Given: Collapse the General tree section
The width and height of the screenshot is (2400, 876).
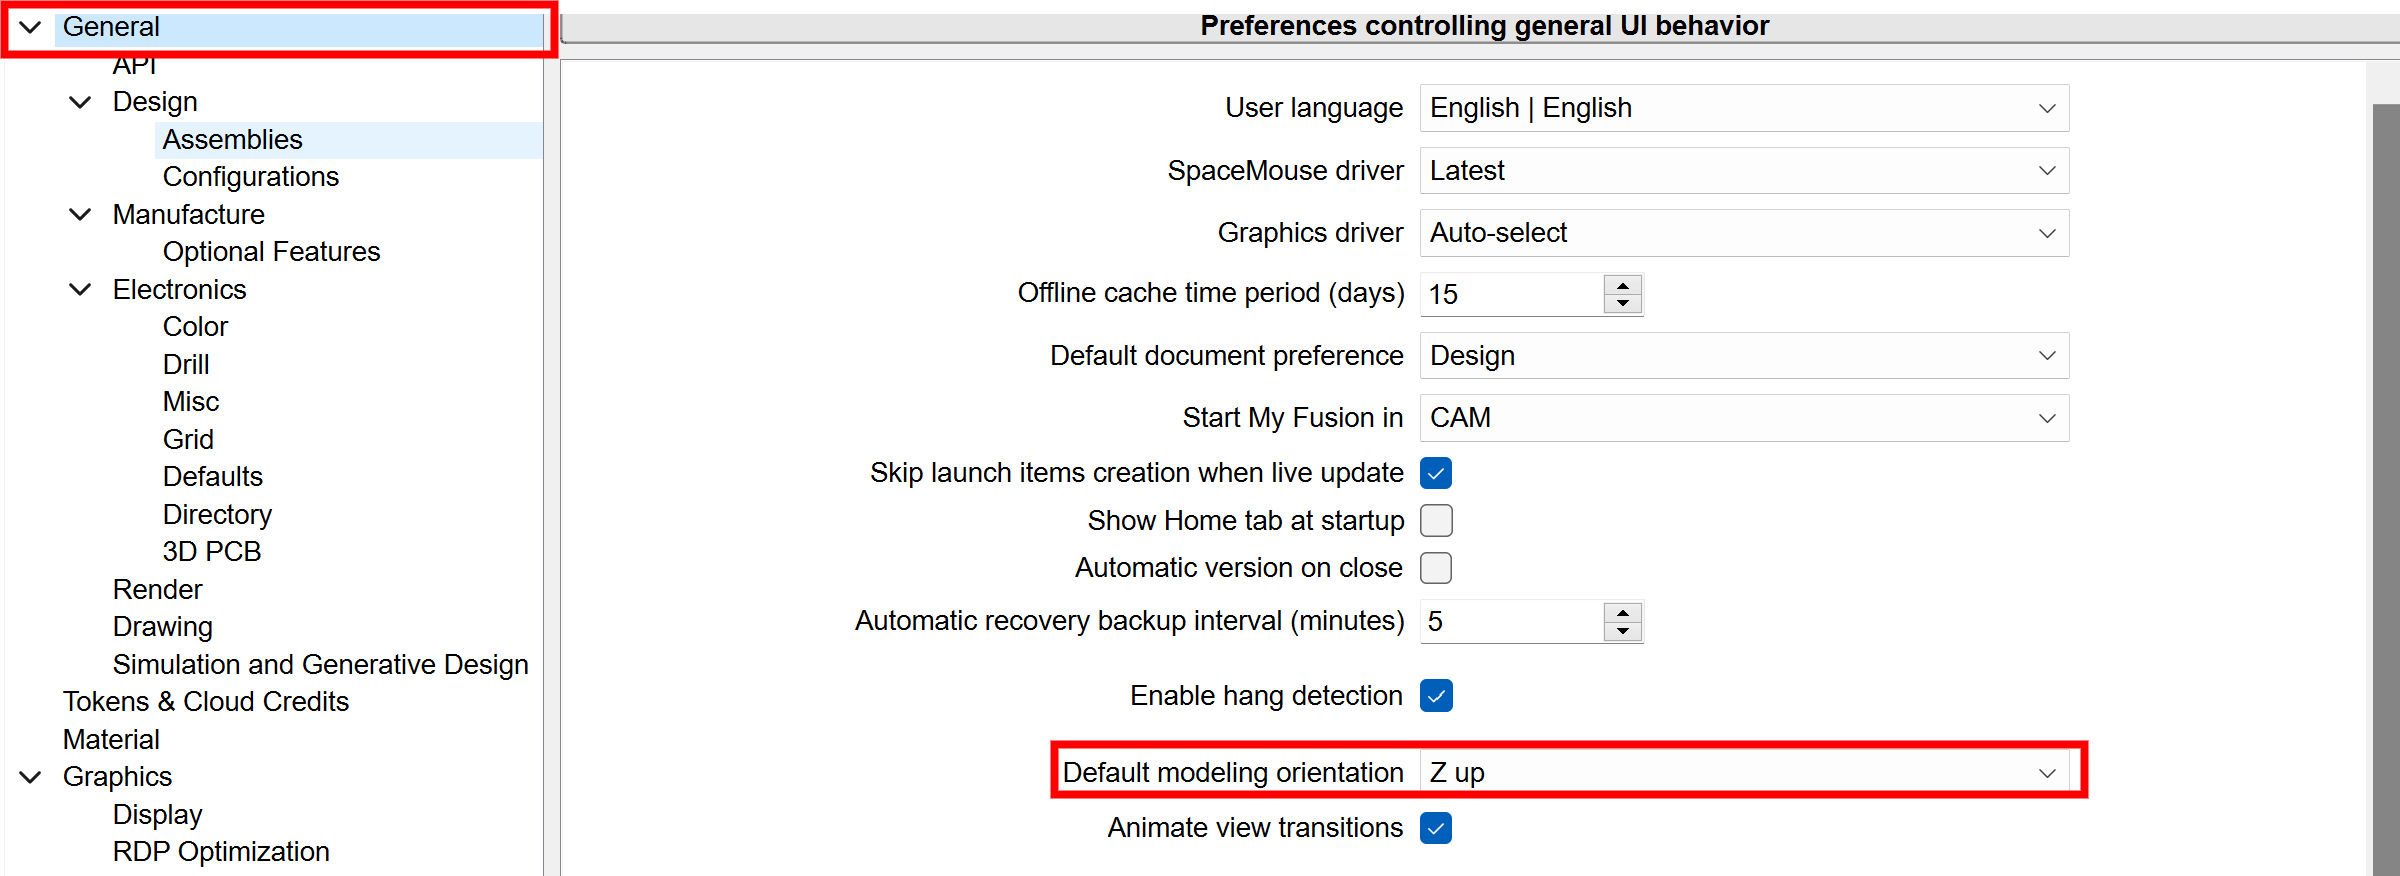Looking at the screenshot, I should pos(31,27).
